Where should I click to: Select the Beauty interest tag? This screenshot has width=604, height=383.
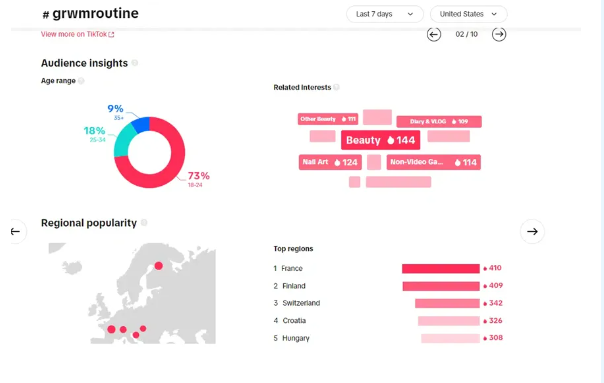[380, 140]
